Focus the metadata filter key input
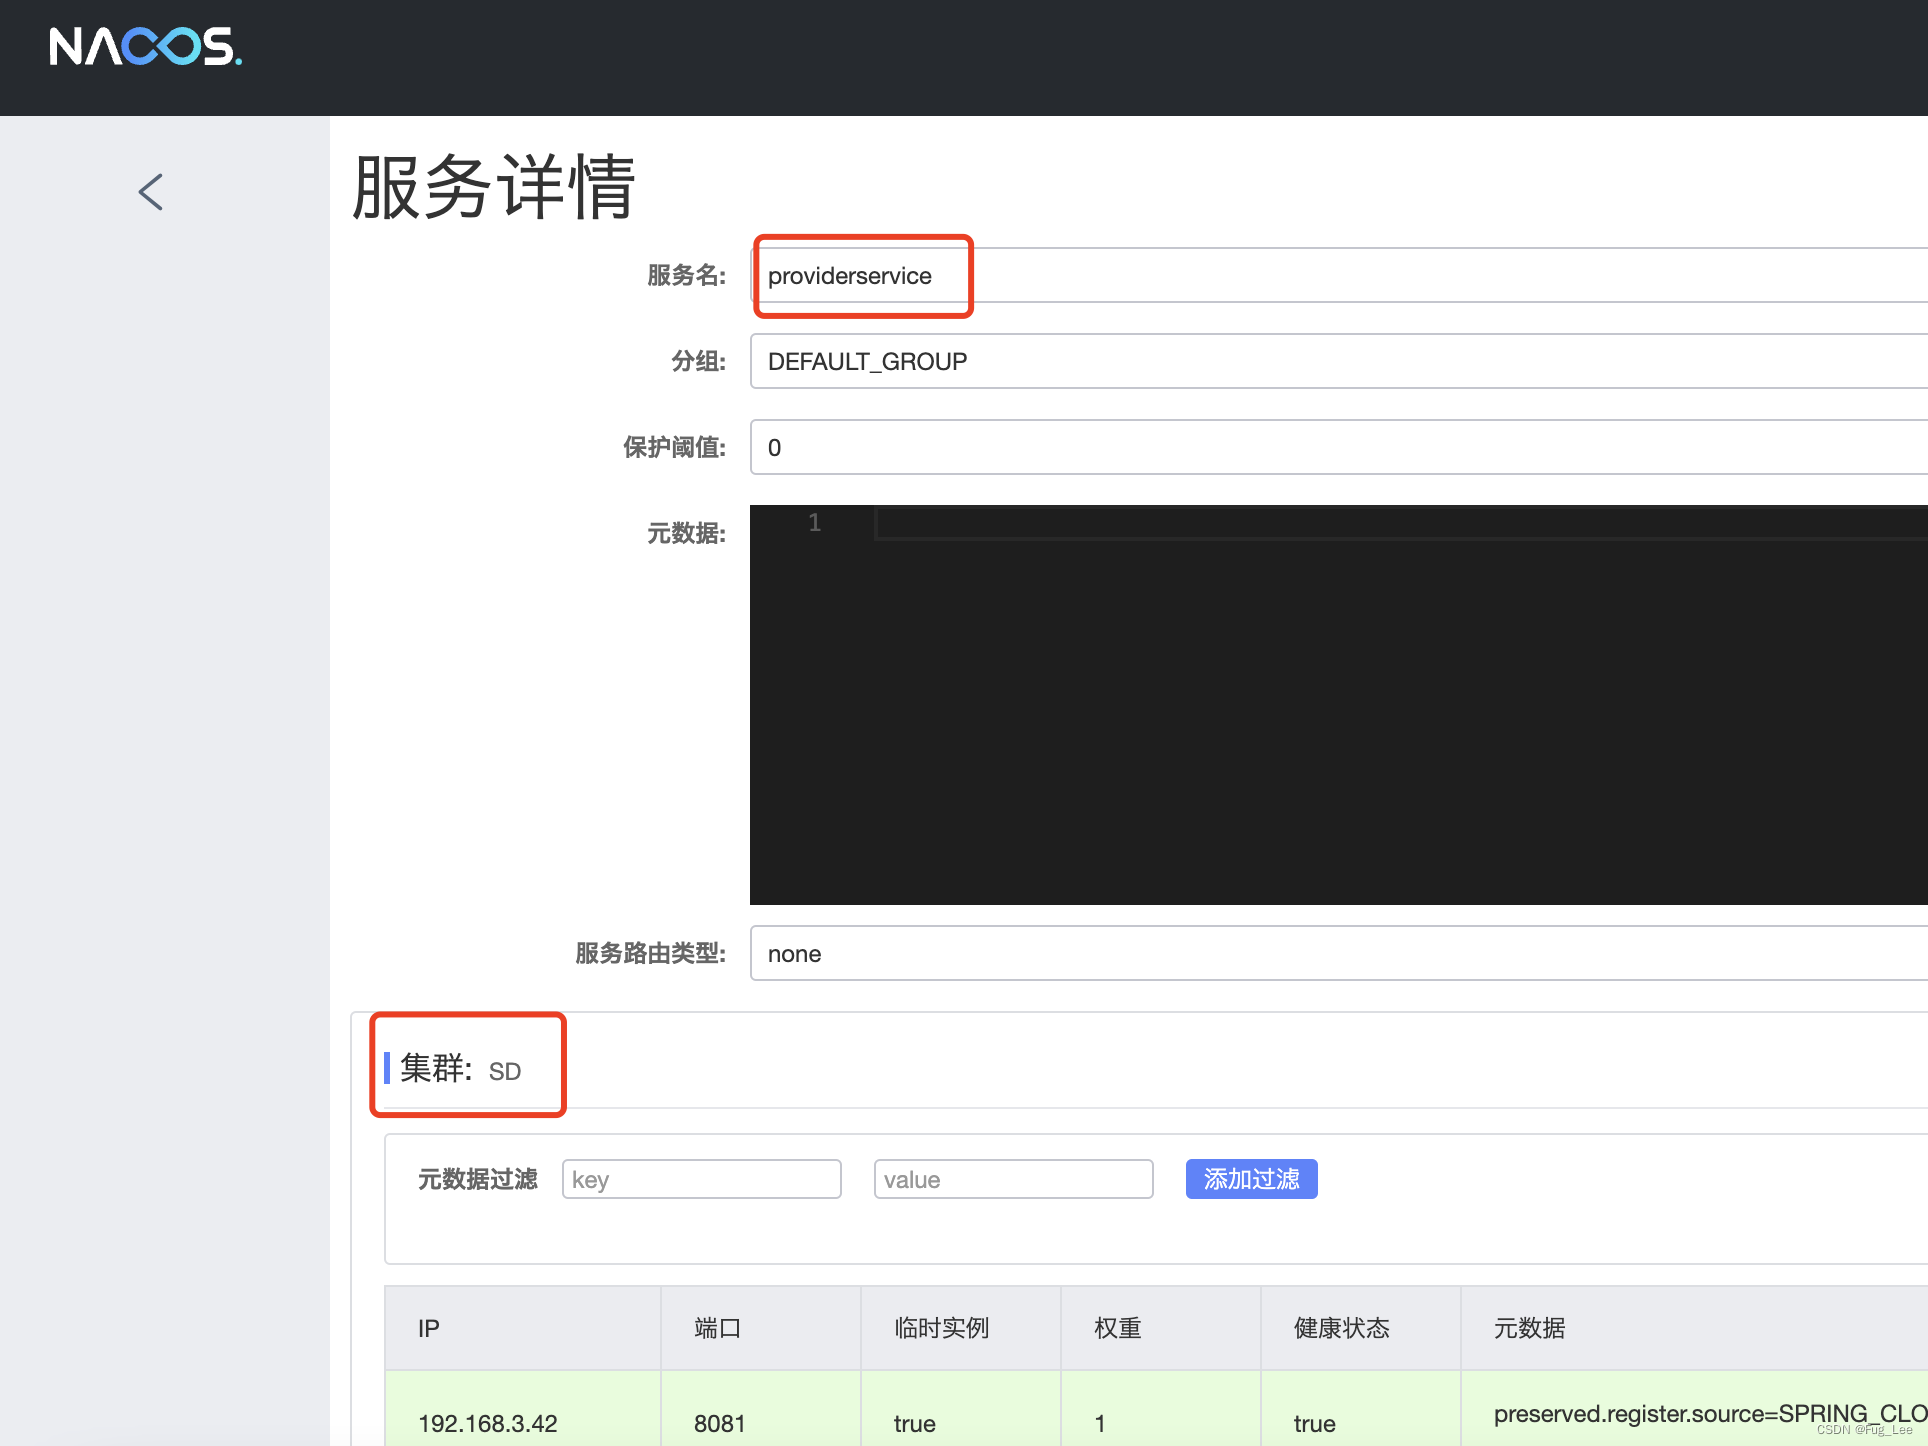This screenshot has height=1446, width=1928. tap(702, 1180)
